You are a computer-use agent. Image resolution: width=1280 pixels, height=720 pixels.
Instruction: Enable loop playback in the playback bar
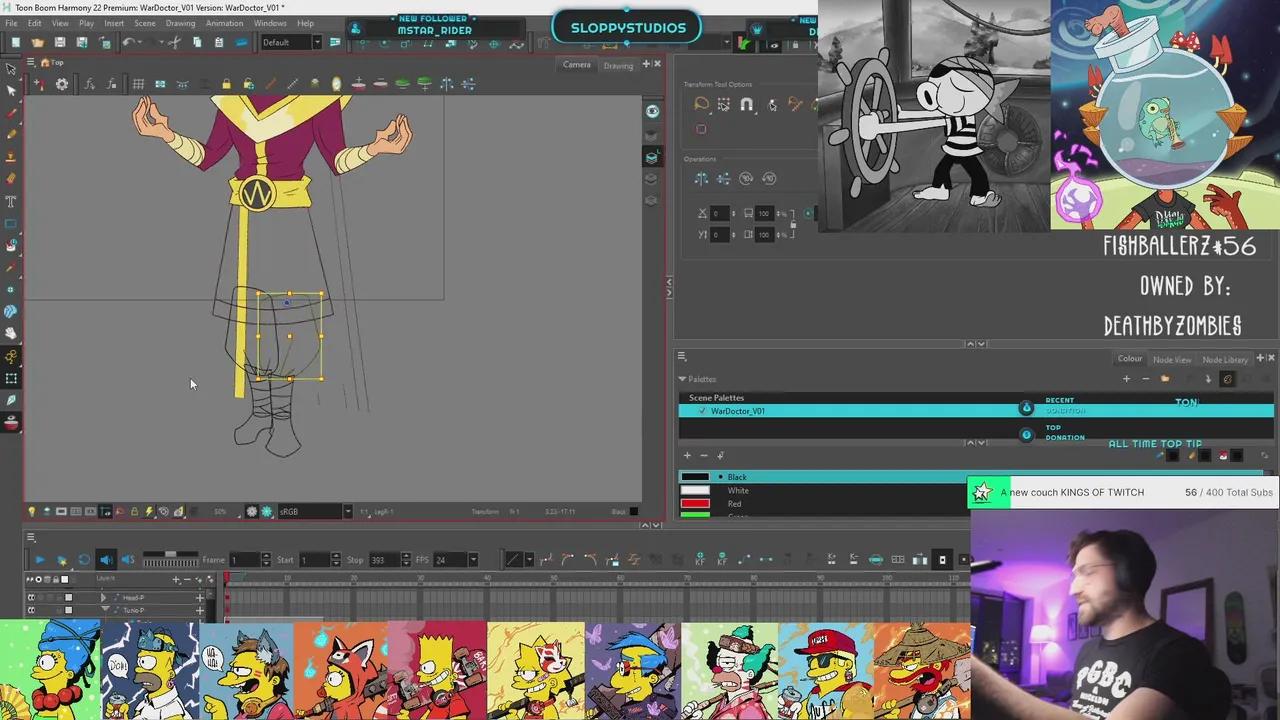click(84, 560)
